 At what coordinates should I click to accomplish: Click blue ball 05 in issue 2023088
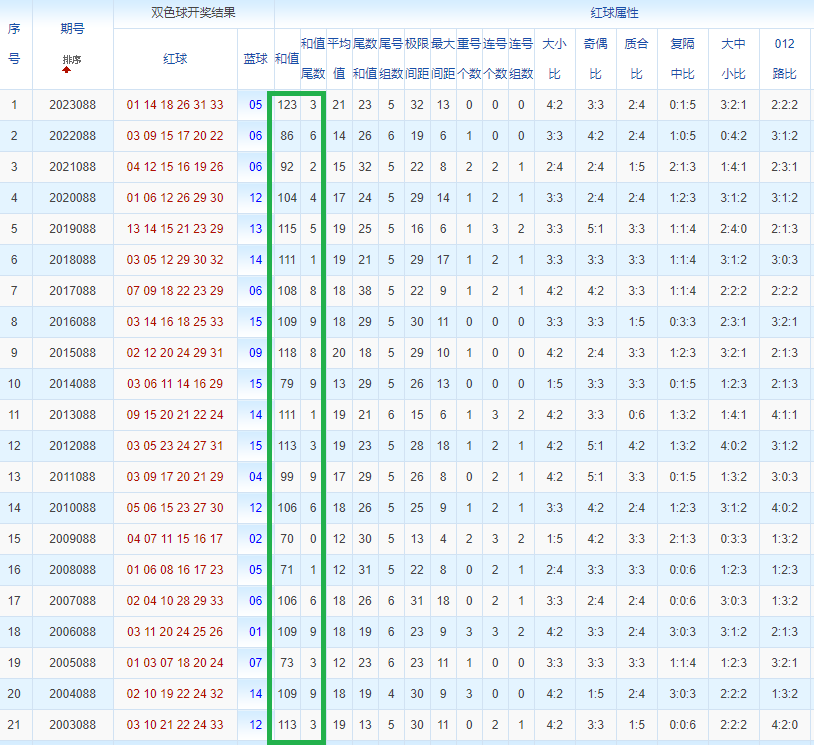(255, 105)
